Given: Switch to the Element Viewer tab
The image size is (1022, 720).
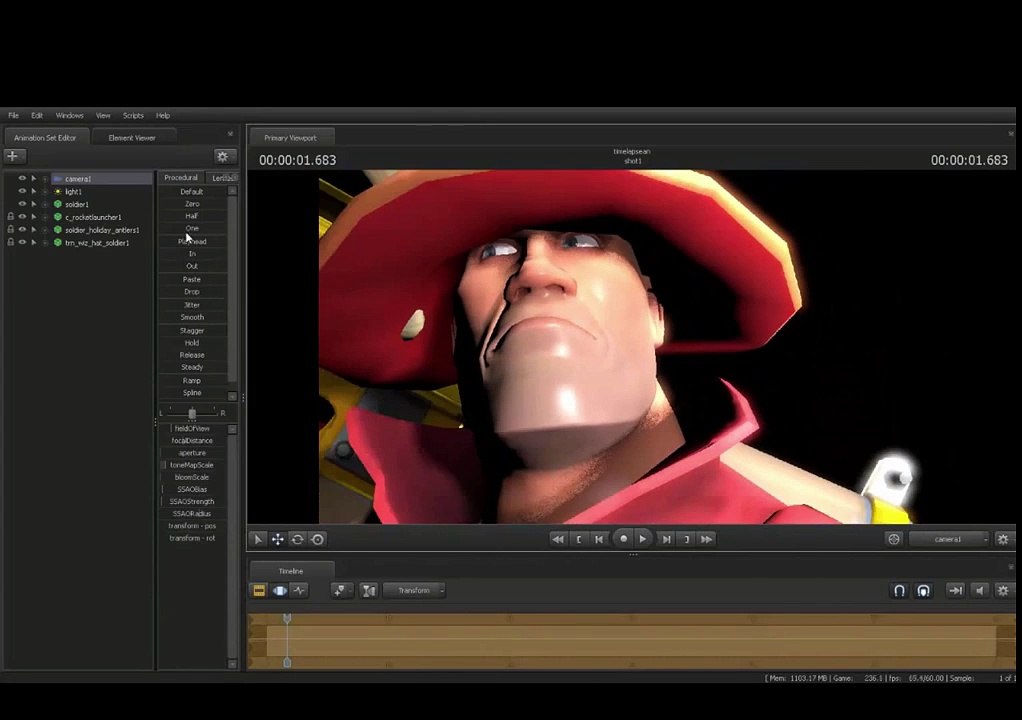Looking at the screenshot, I should [132, 137].
